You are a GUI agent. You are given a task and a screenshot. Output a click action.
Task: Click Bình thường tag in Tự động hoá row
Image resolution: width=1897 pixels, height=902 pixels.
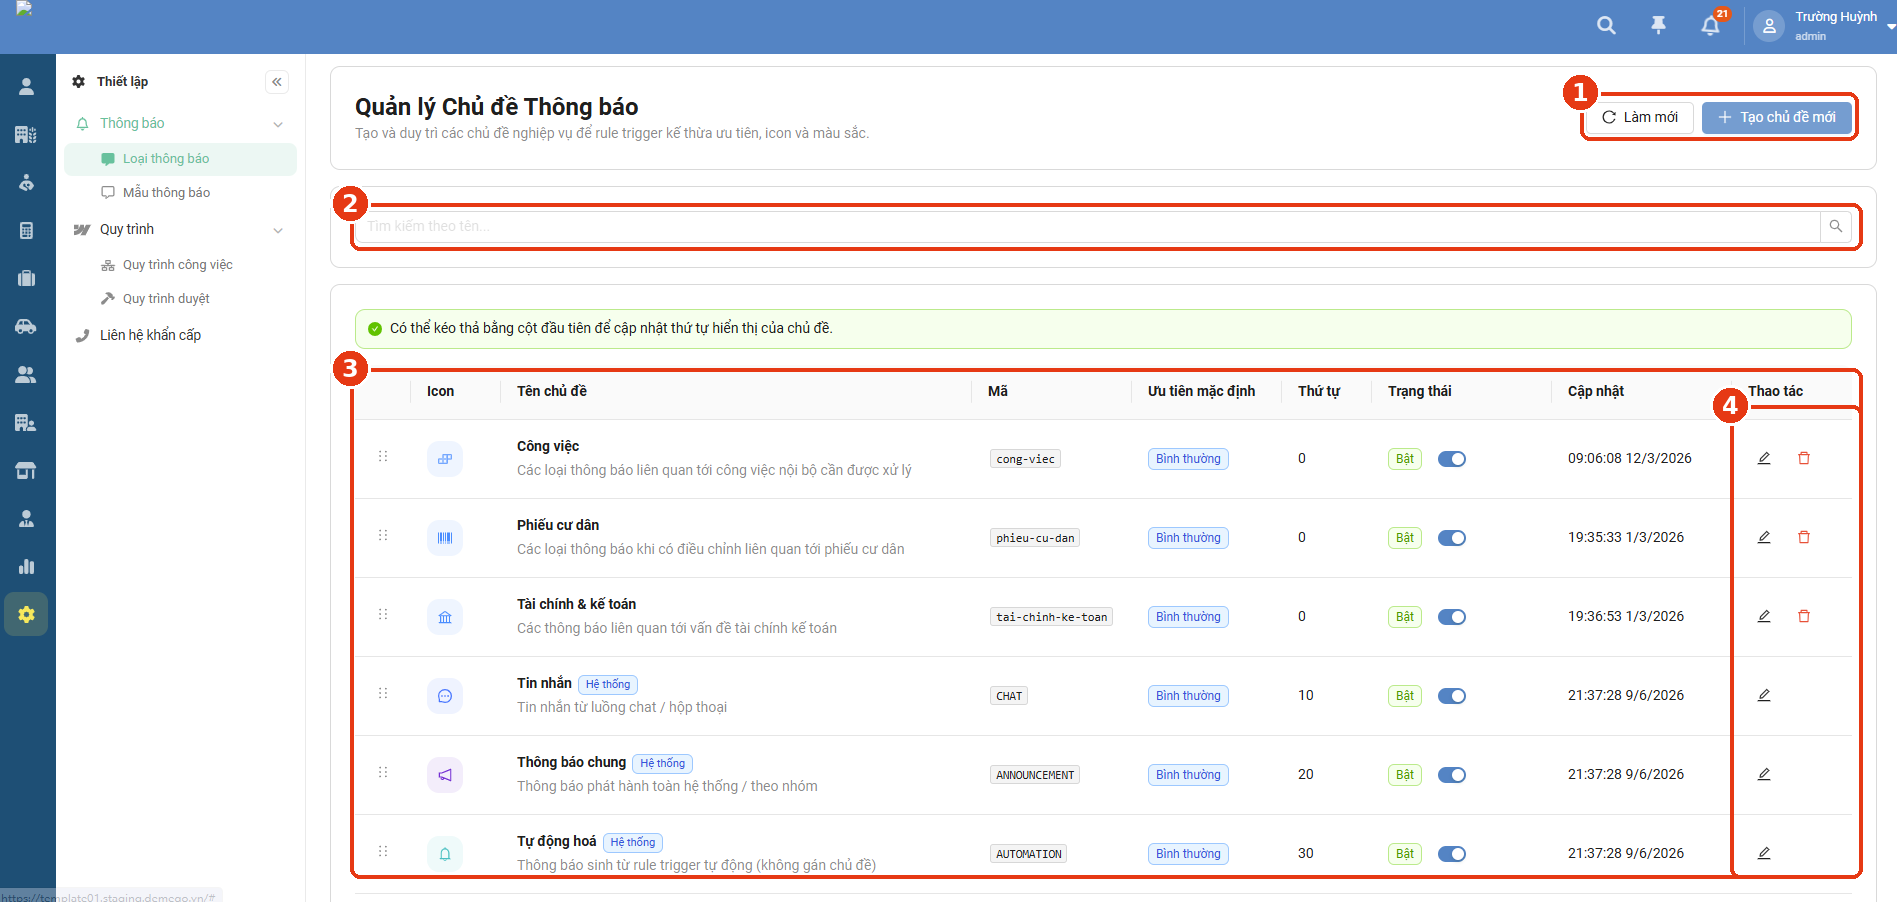[1188, 854]
